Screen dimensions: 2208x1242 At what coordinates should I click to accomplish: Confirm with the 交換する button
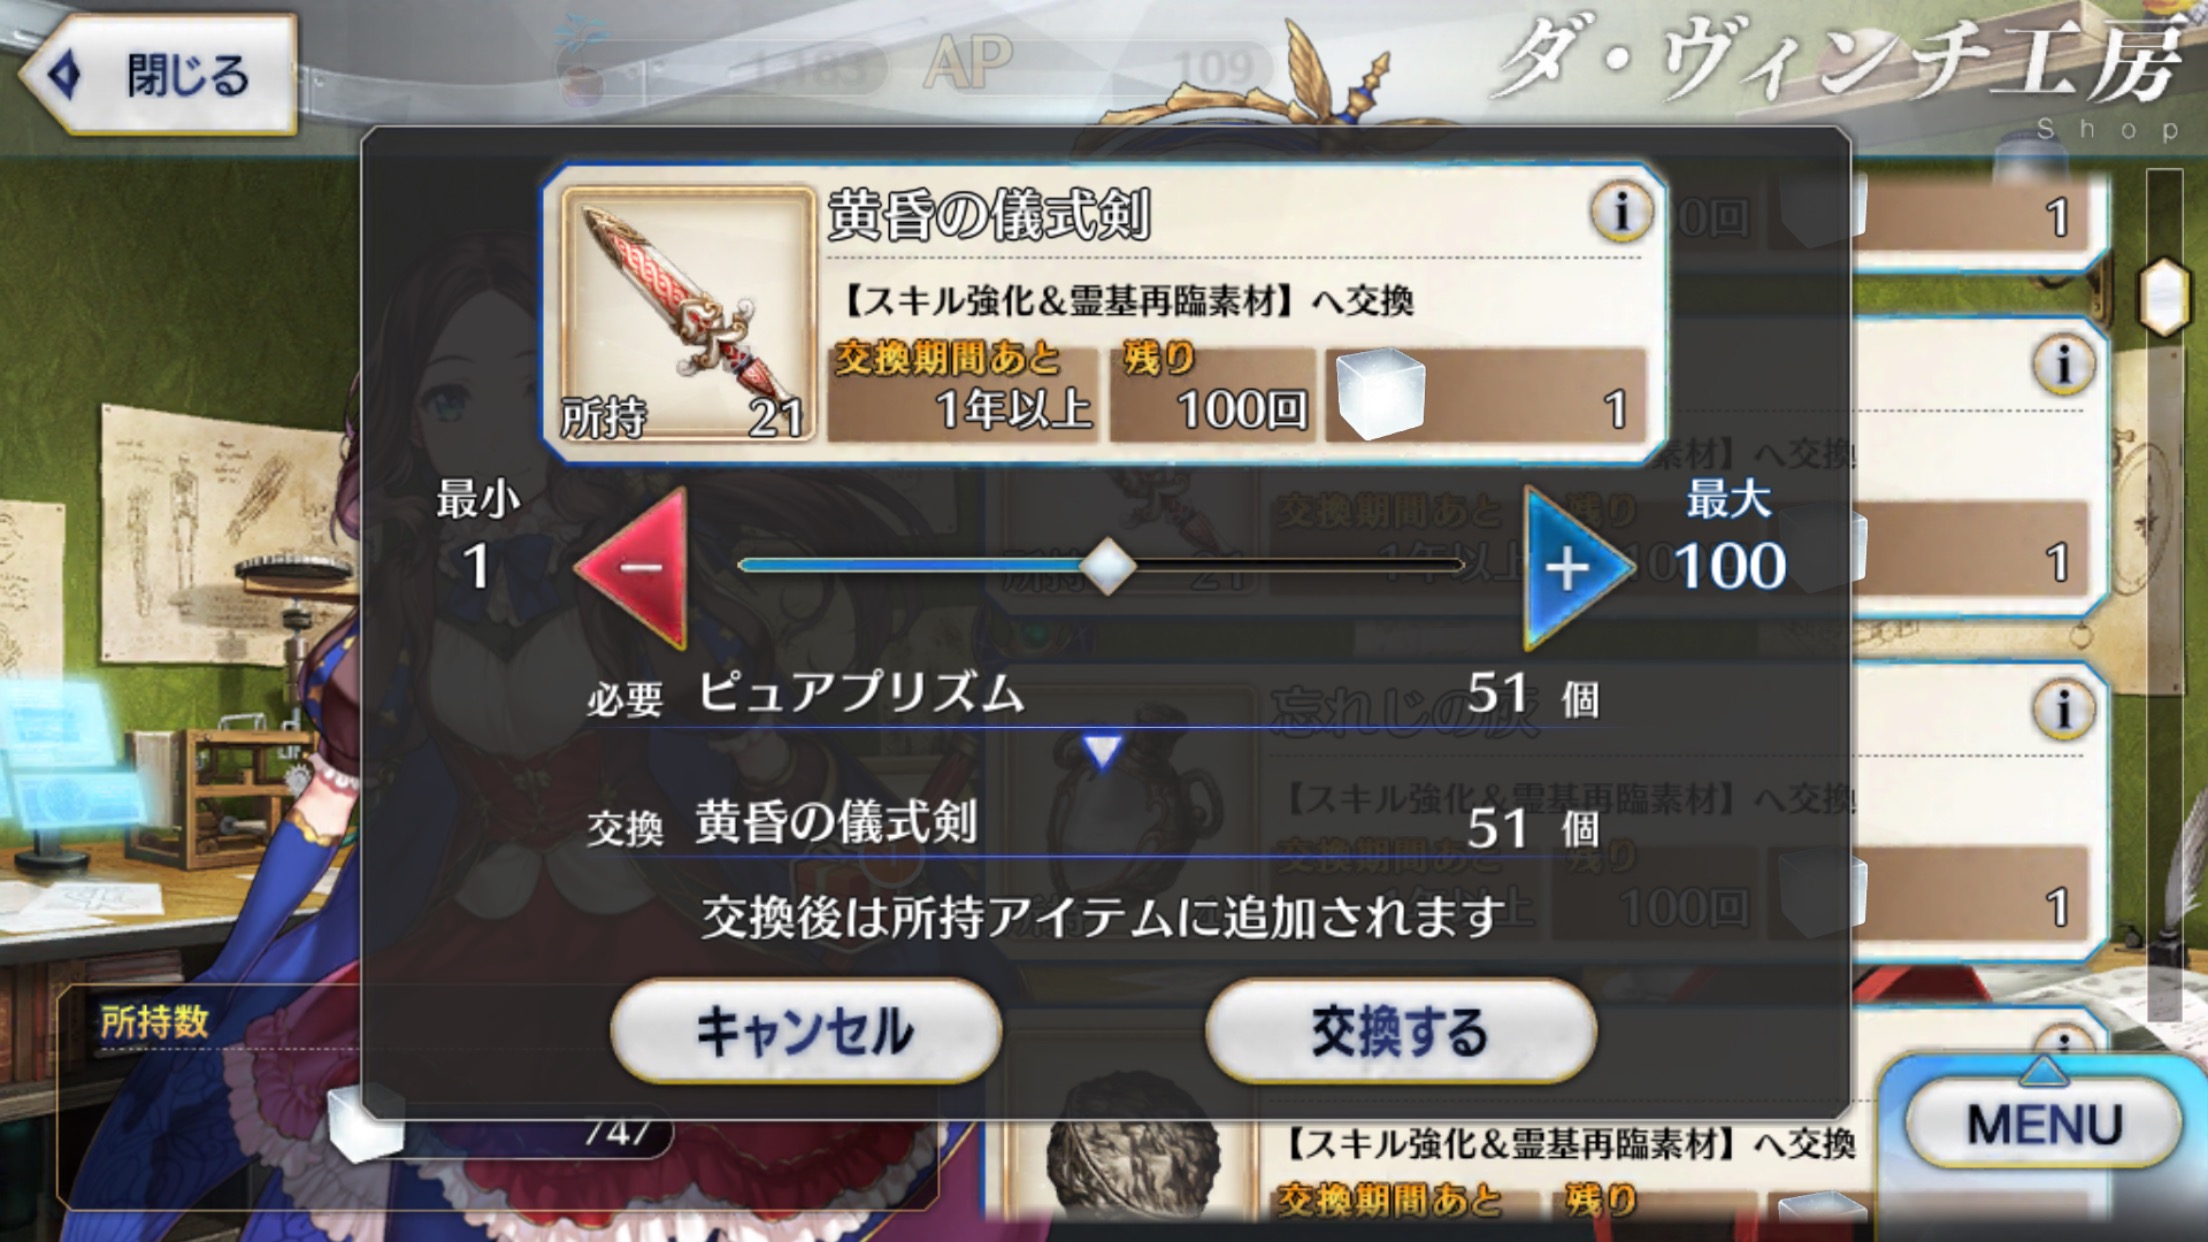1399,1031
